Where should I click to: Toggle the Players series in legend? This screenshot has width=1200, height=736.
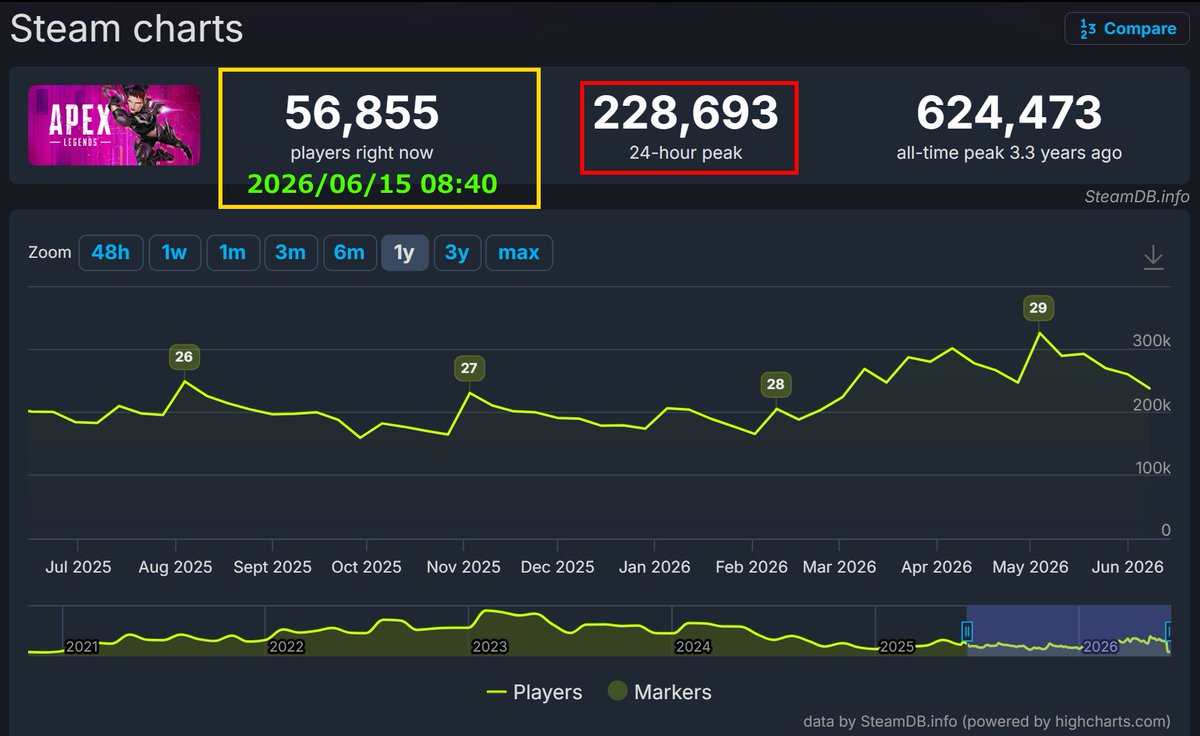(x=534, y=692)
